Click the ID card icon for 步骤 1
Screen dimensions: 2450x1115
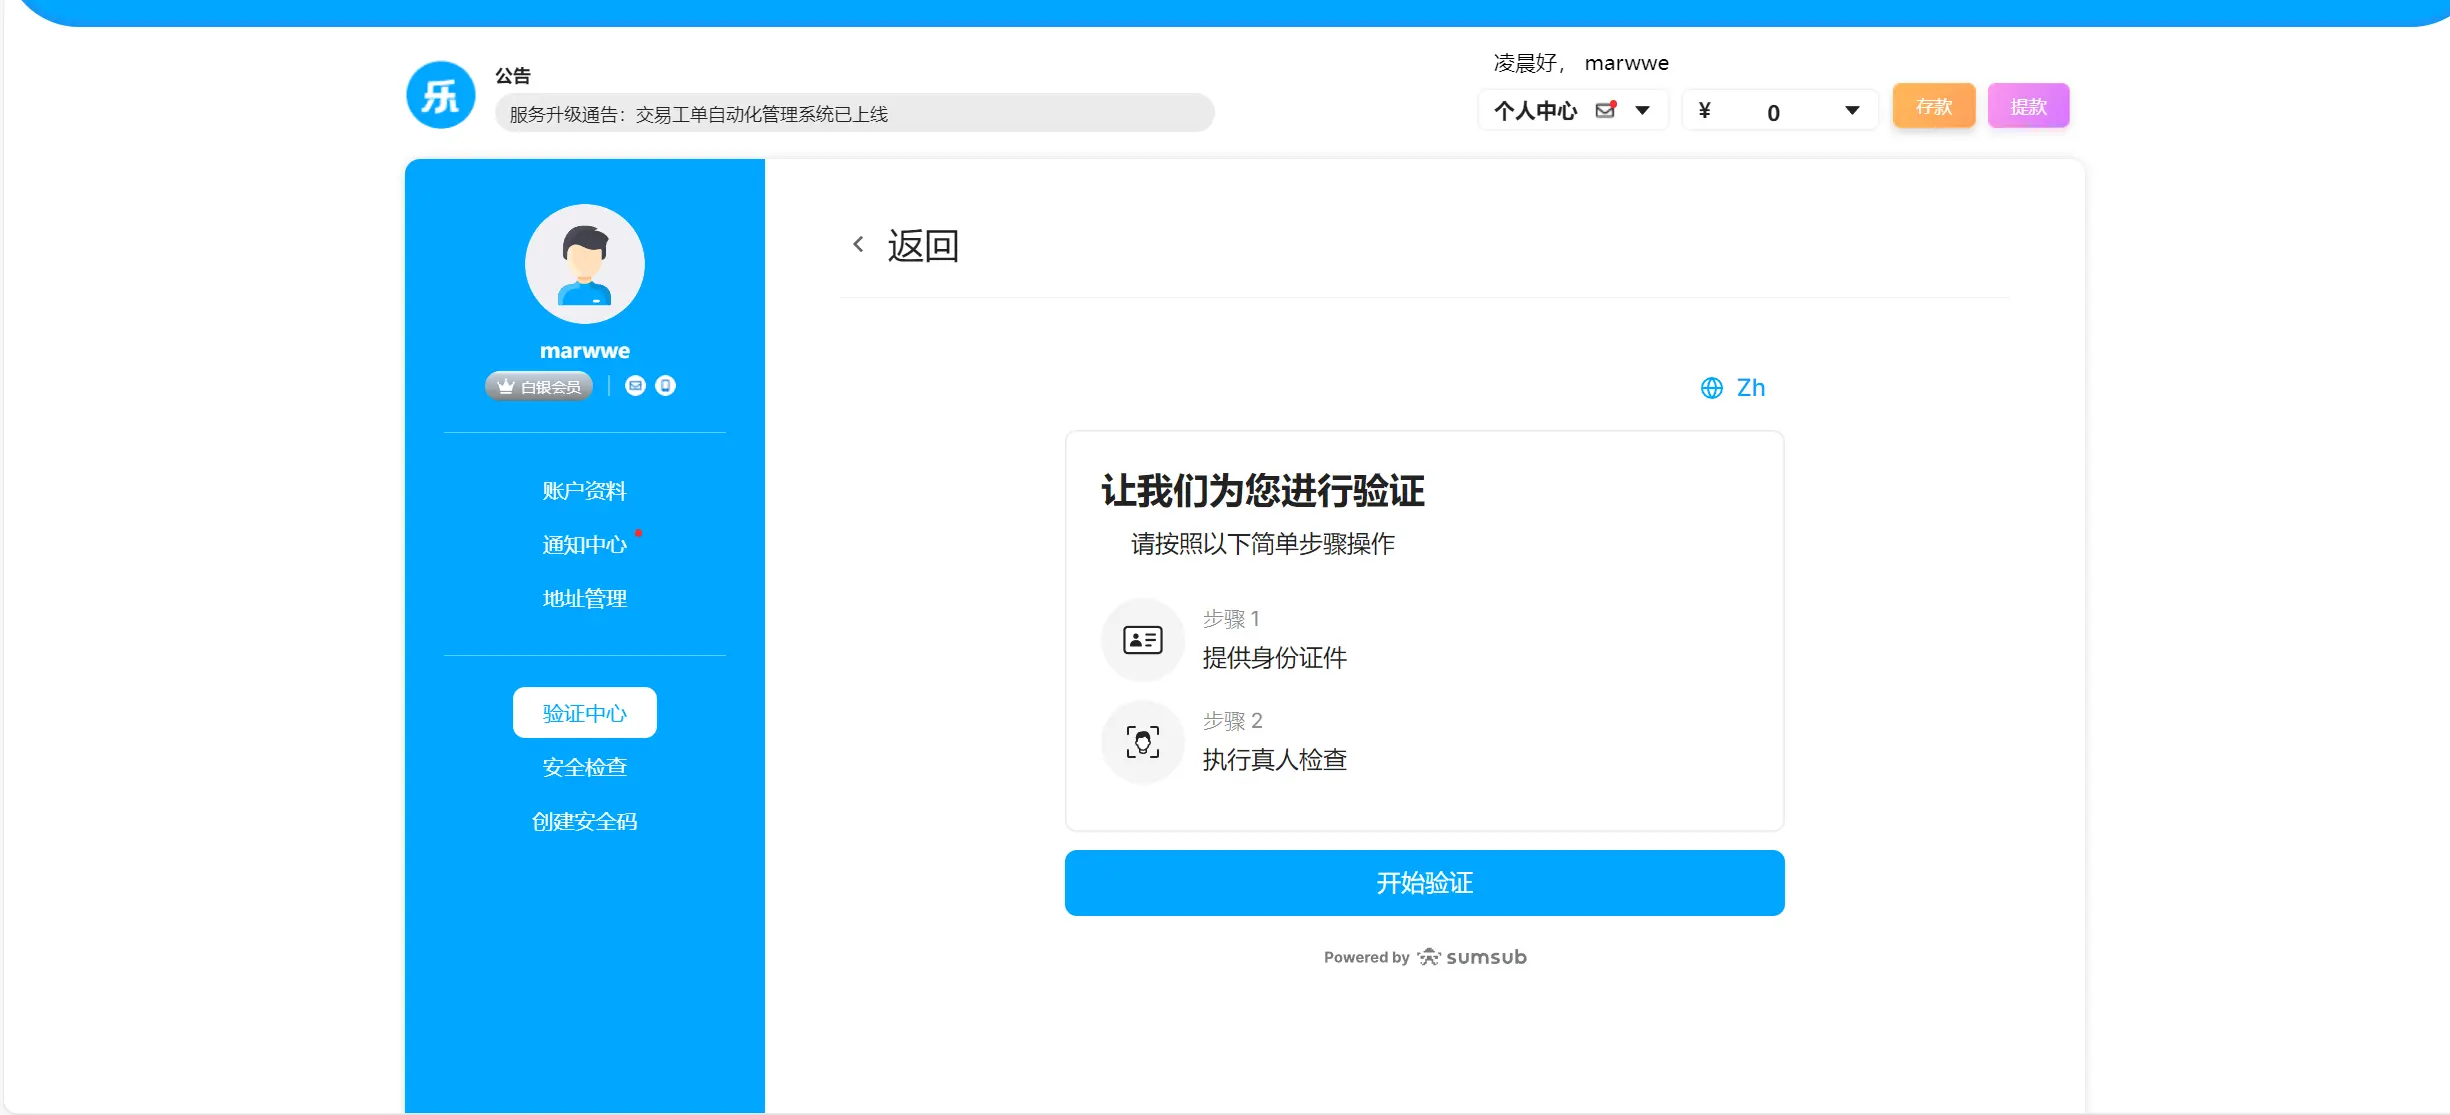coord(1142,640)
